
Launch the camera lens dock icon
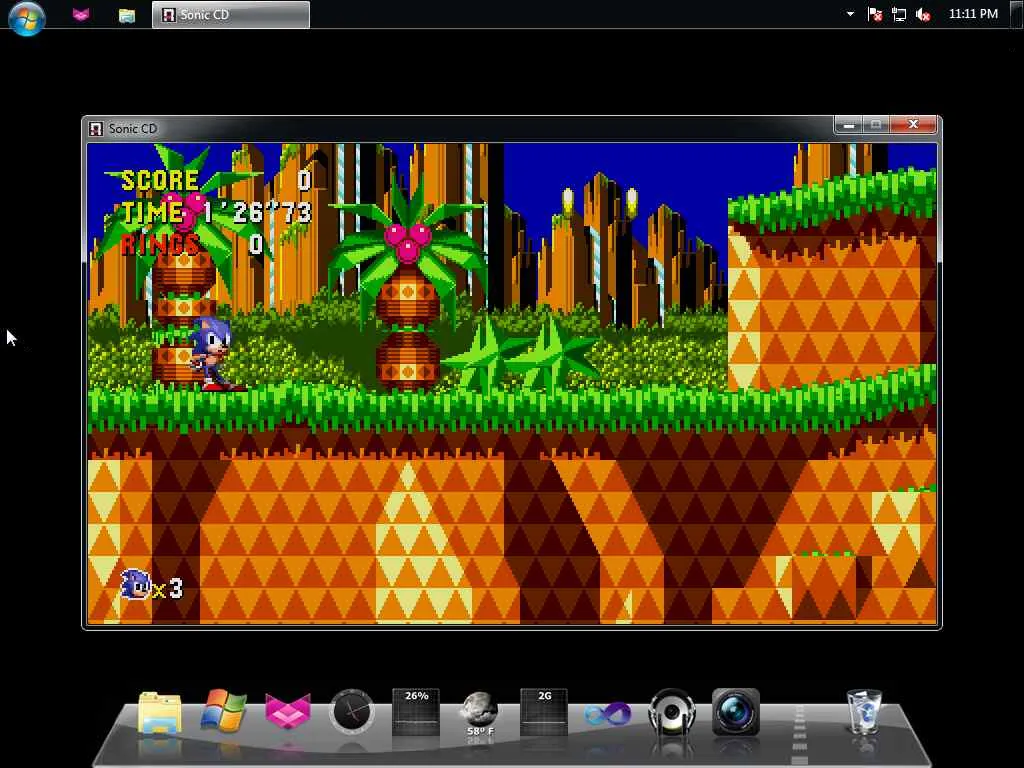tap(736, 712)
